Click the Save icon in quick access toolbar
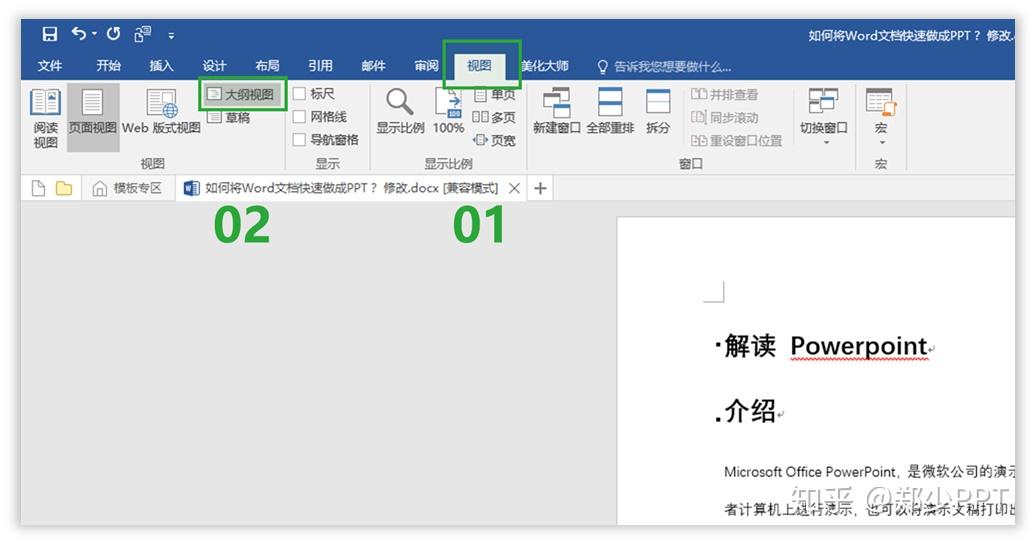The width and height of the screenshot is (1036, 544). [50, 34]
